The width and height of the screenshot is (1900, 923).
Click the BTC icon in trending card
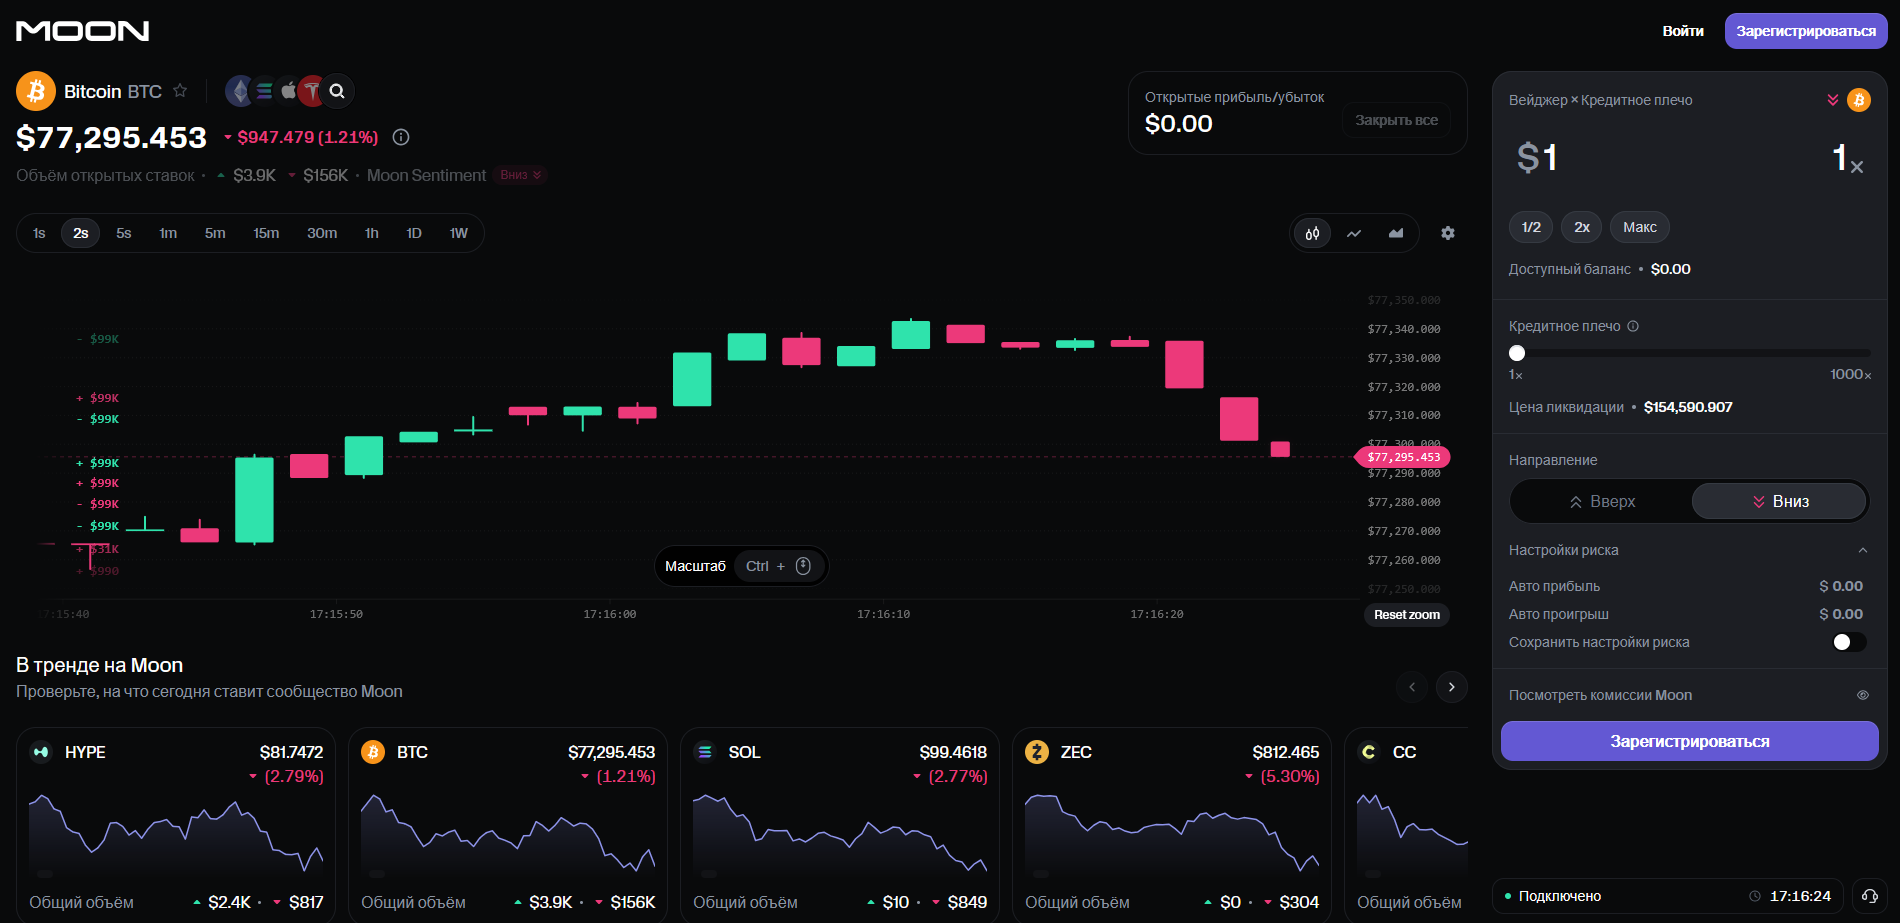[x=373, y=752]
